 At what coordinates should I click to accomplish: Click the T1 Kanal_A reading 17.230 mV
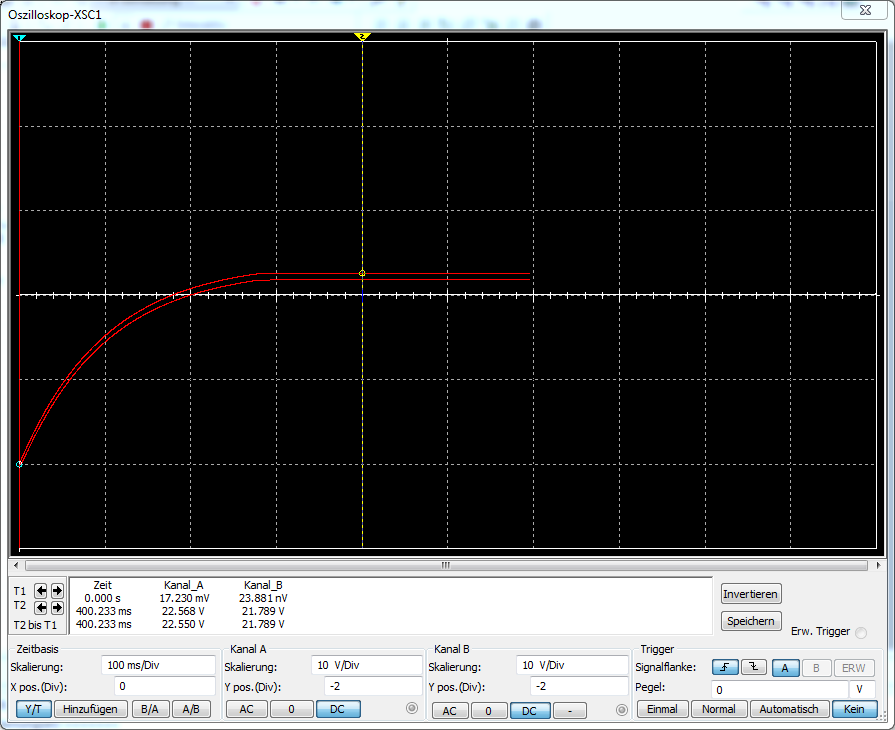point(184,598)
